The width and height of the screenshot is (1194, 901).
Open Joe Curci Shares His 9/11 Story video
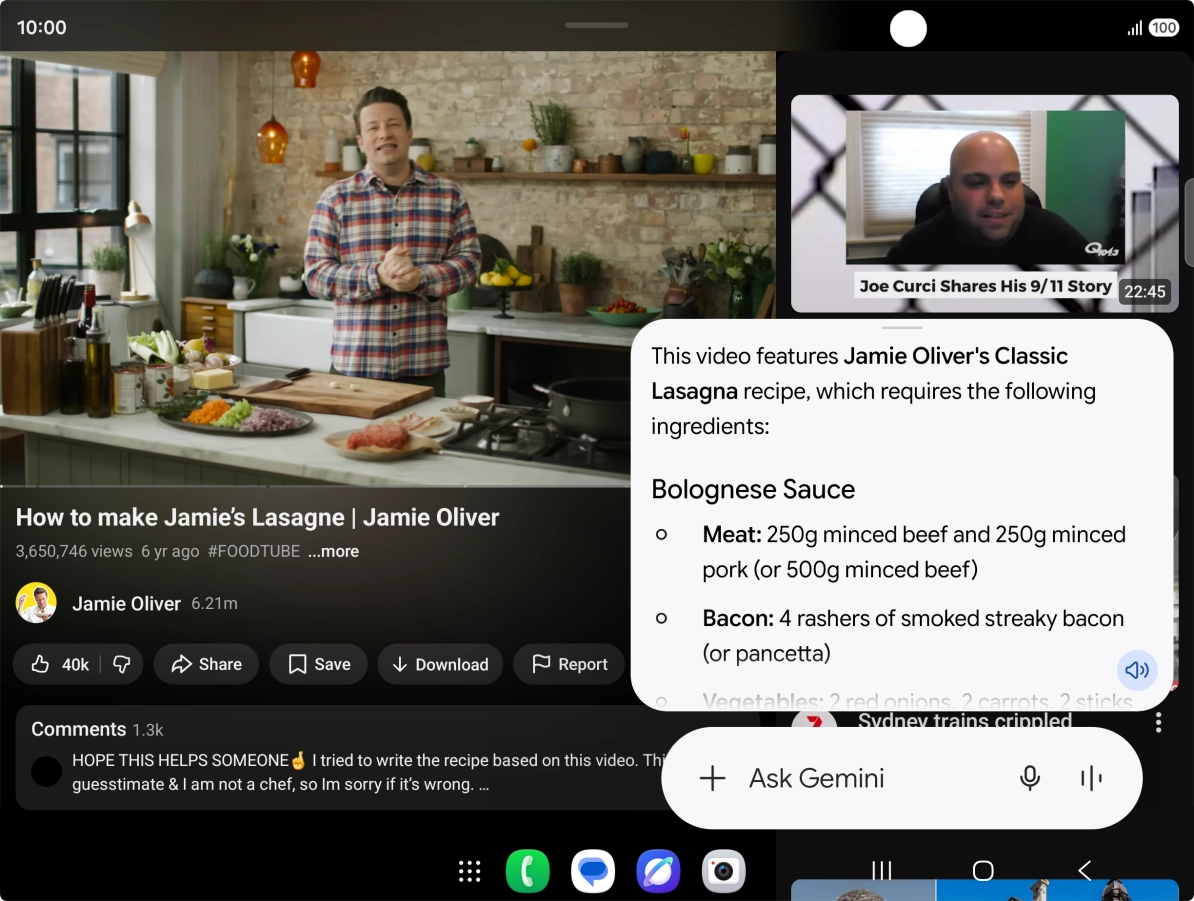(985, 203)
